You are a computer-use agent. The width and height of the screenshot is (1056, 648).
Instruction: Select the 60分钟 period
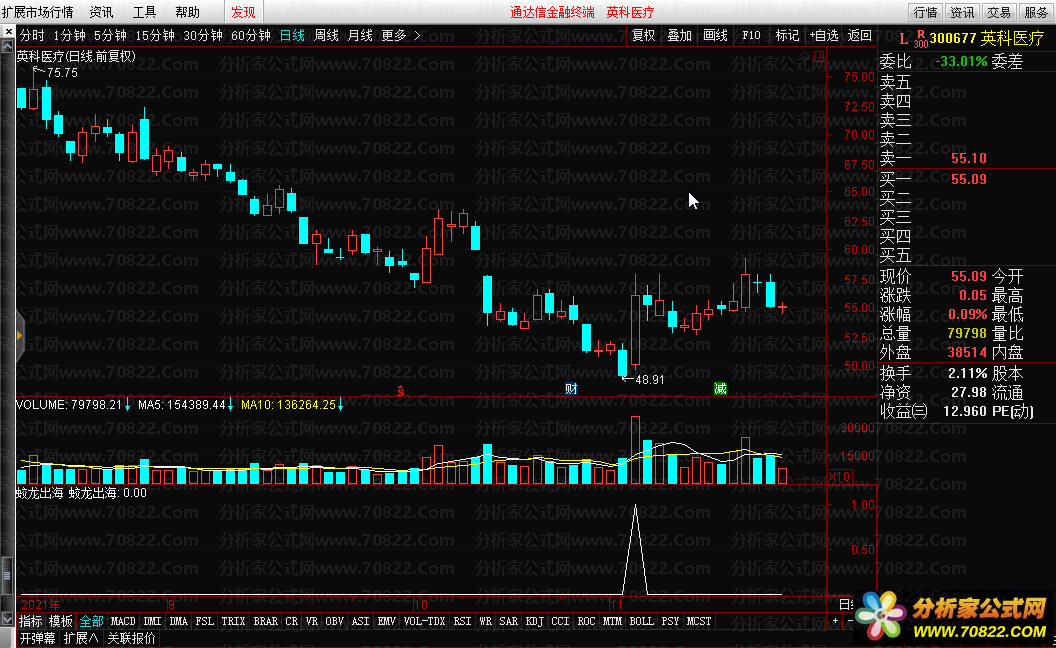(x=251, y=36)
